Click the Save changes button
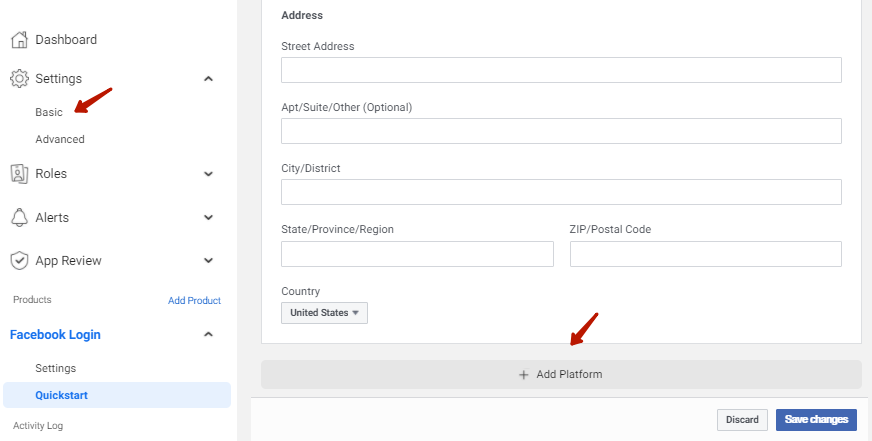 [816, 420]
